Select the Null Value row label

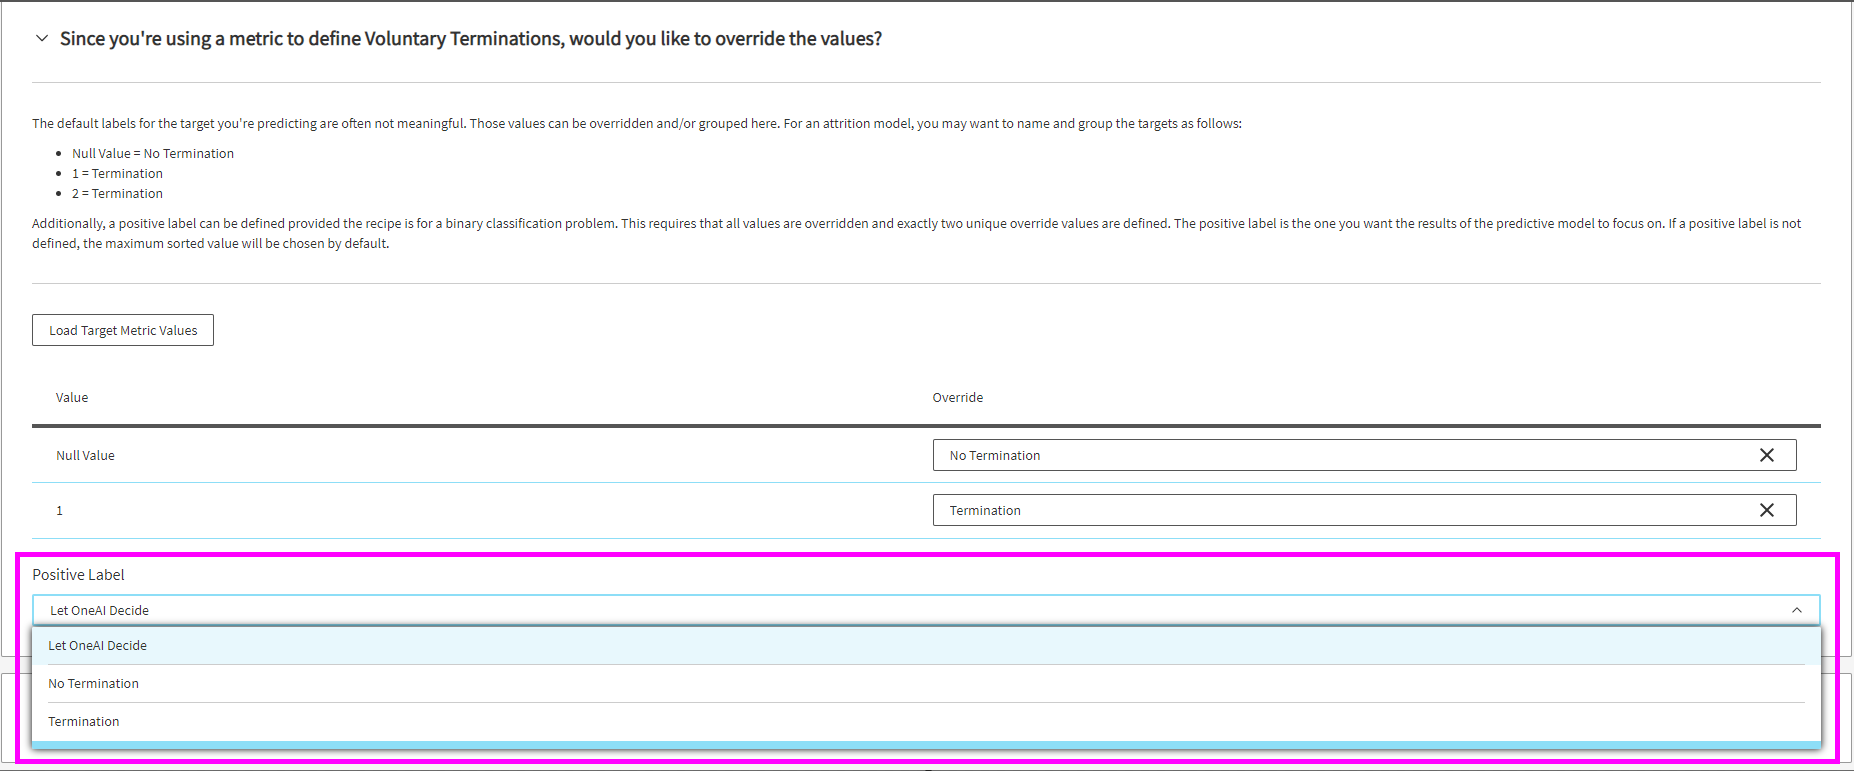tap(85, 456)
